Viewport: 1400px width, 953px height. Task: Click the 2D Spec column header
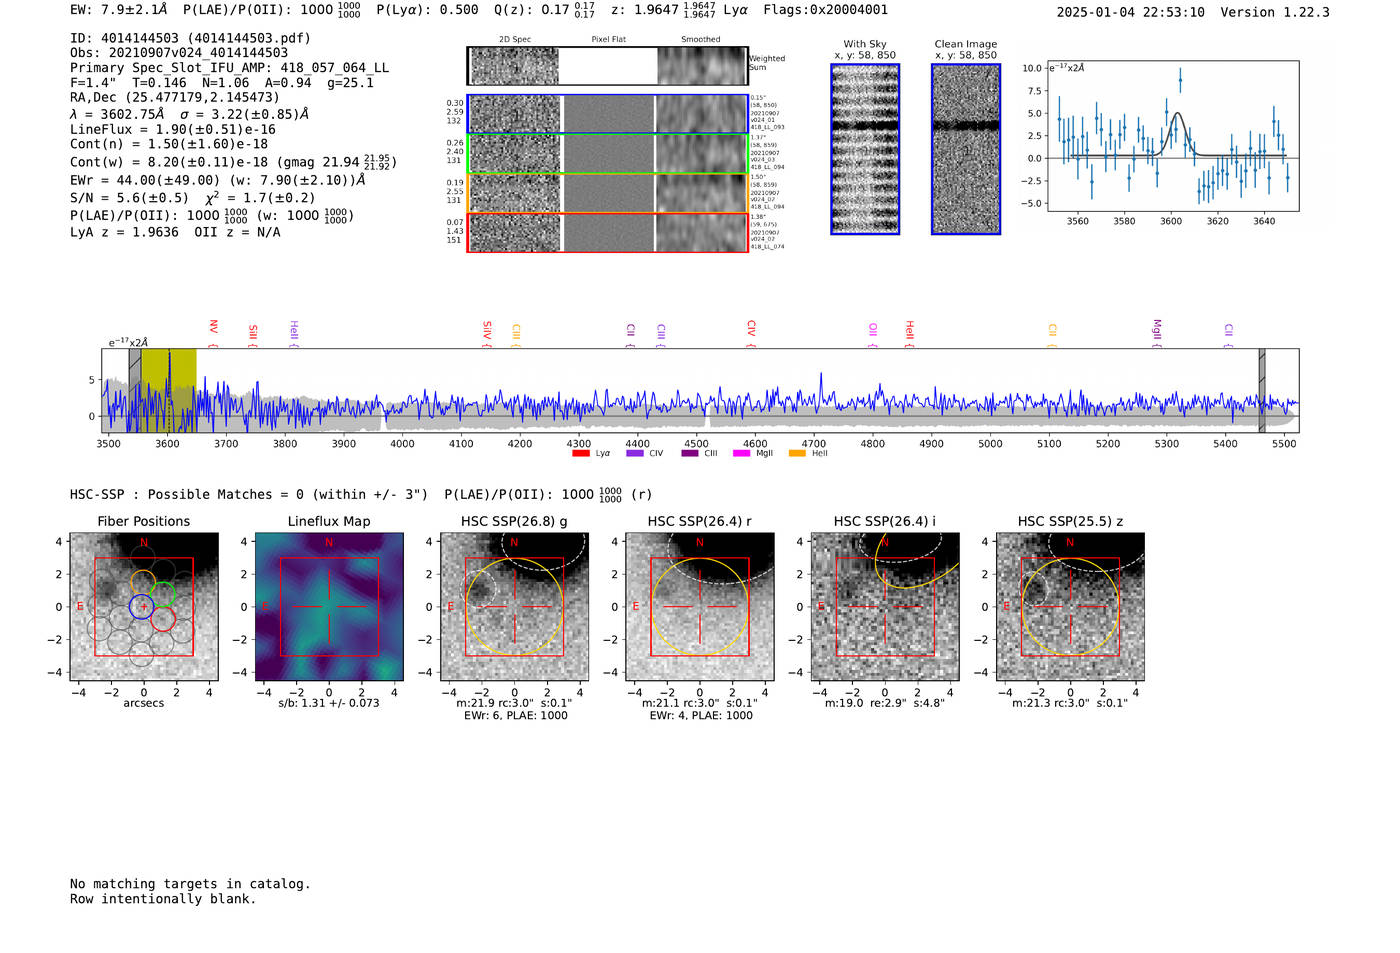click(515, 39)
